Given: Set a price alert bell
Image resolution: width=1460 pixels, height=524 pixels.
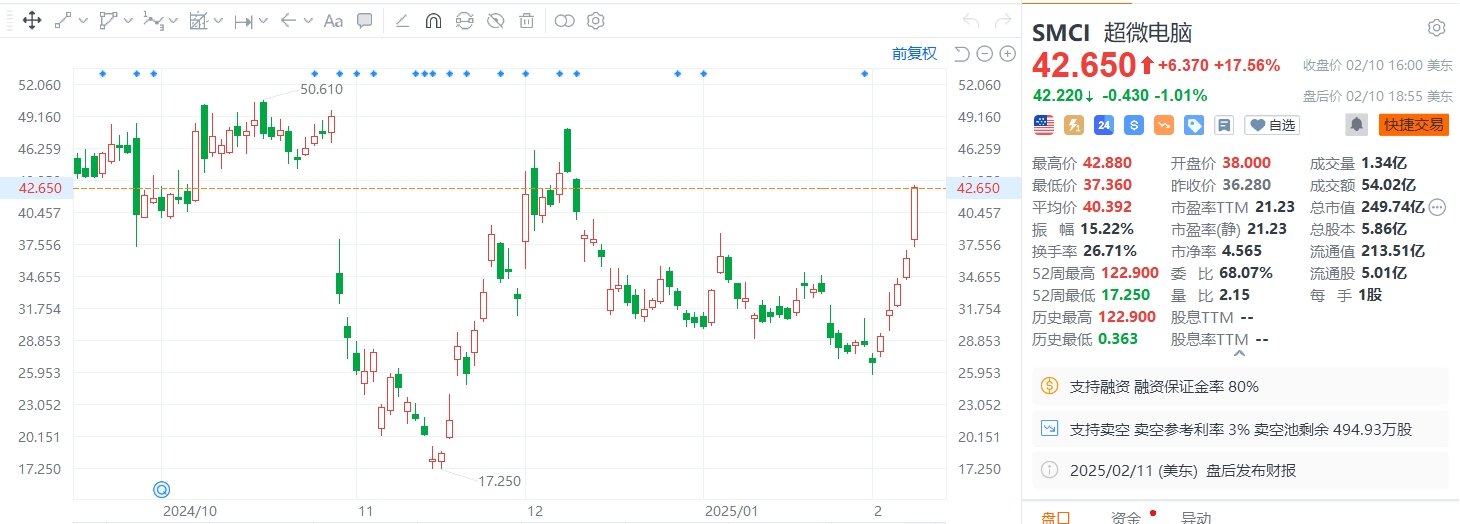Looking at the screenshot, I should [x=1357, y=125].
